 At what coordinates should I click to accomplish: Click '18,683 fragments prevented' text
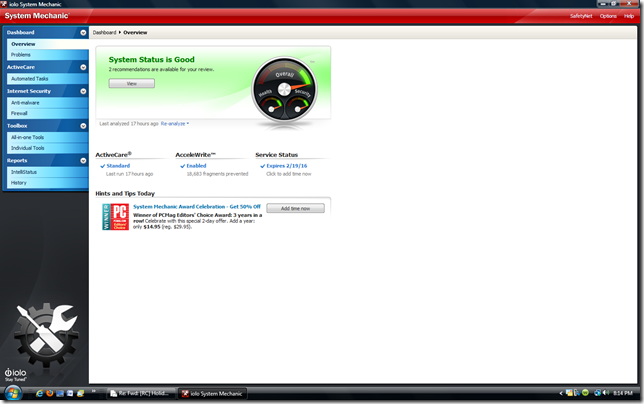click(x=217, y=174)
